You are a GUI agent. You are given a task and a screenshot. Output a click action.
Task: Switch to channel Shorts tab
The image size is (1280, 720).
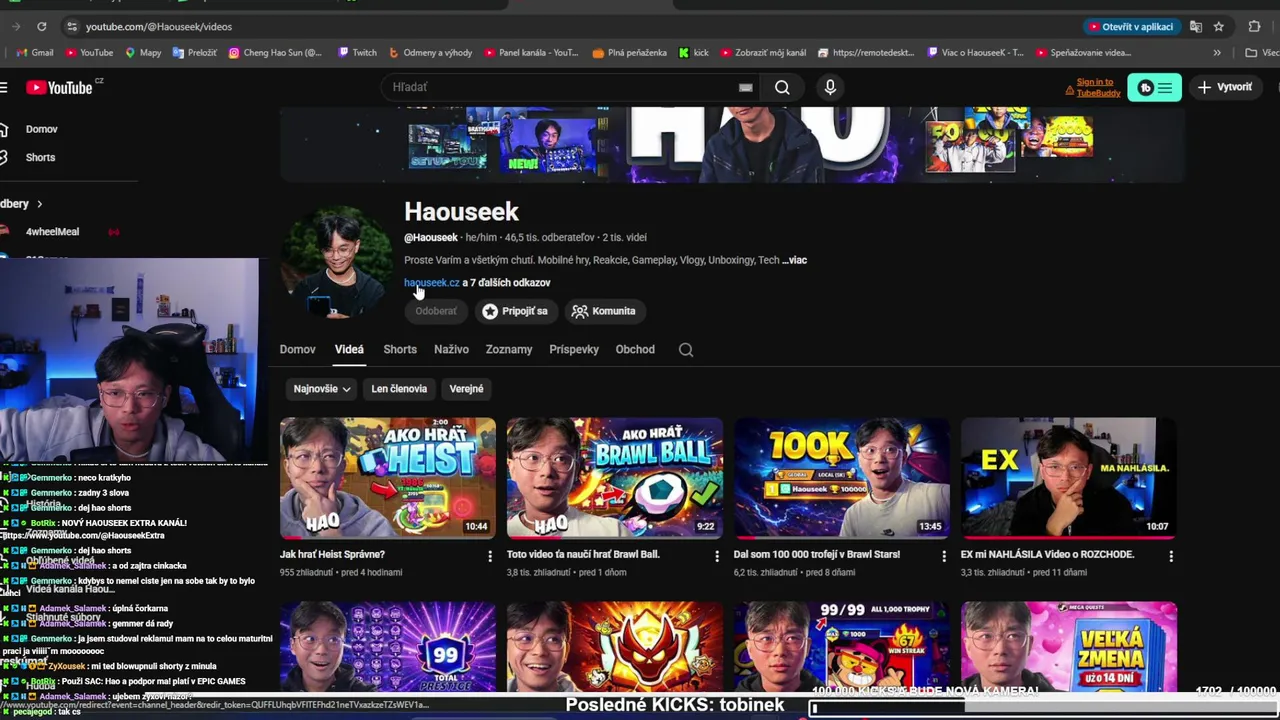(400, 349)
